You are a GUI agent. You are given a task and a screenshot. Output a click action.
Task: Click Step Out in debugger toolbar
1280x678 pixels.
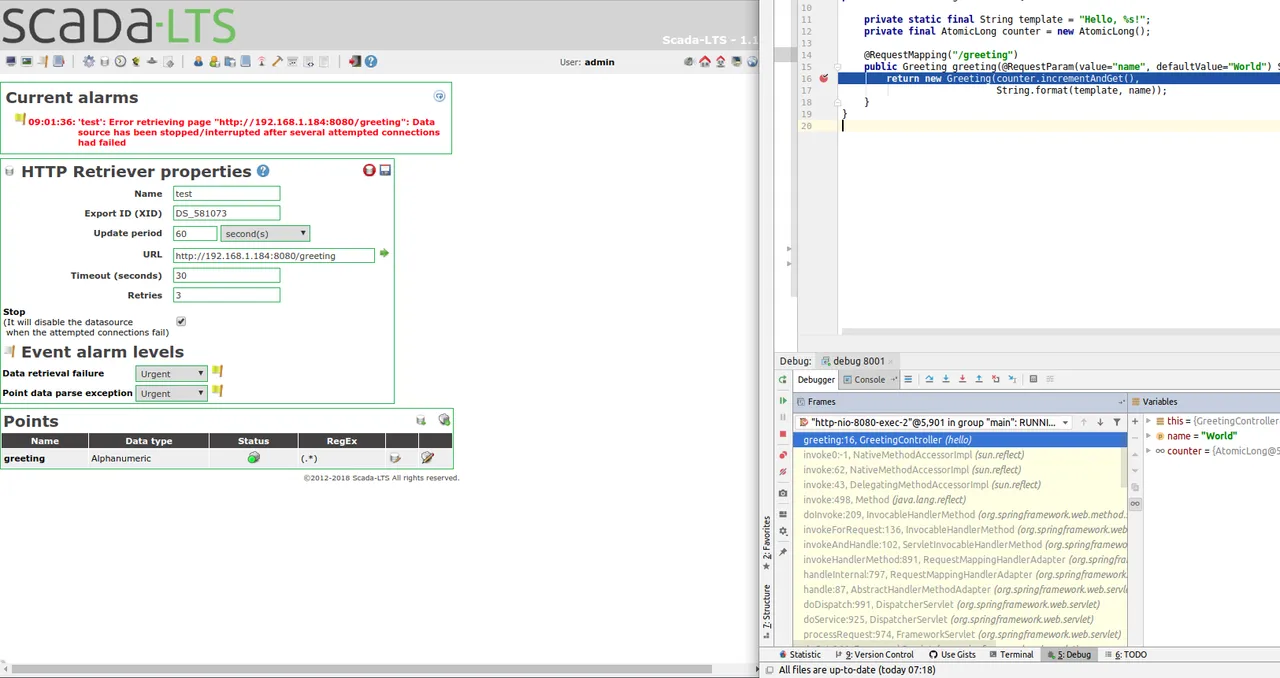click(979, 379)
